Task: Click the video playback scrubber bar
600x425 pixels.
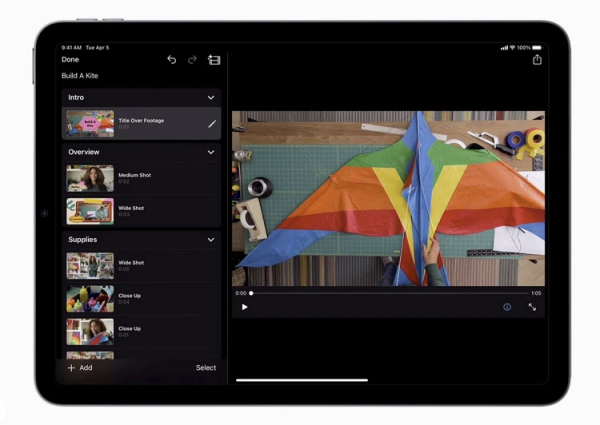Action: [388, 293]
